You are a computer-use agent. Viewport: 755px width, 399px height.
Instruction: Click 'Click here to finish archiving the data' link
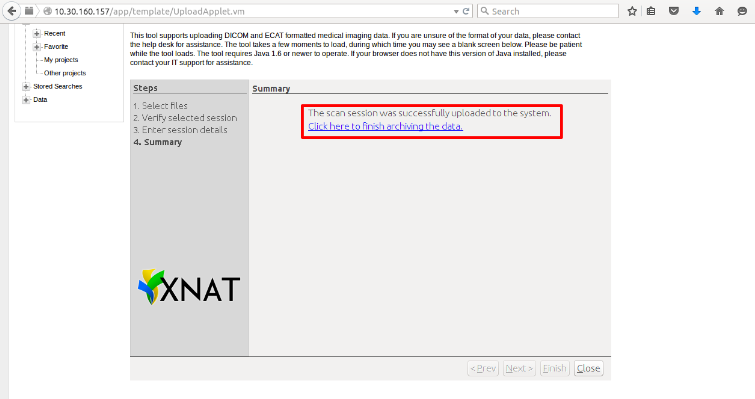[x=385, y=126]
